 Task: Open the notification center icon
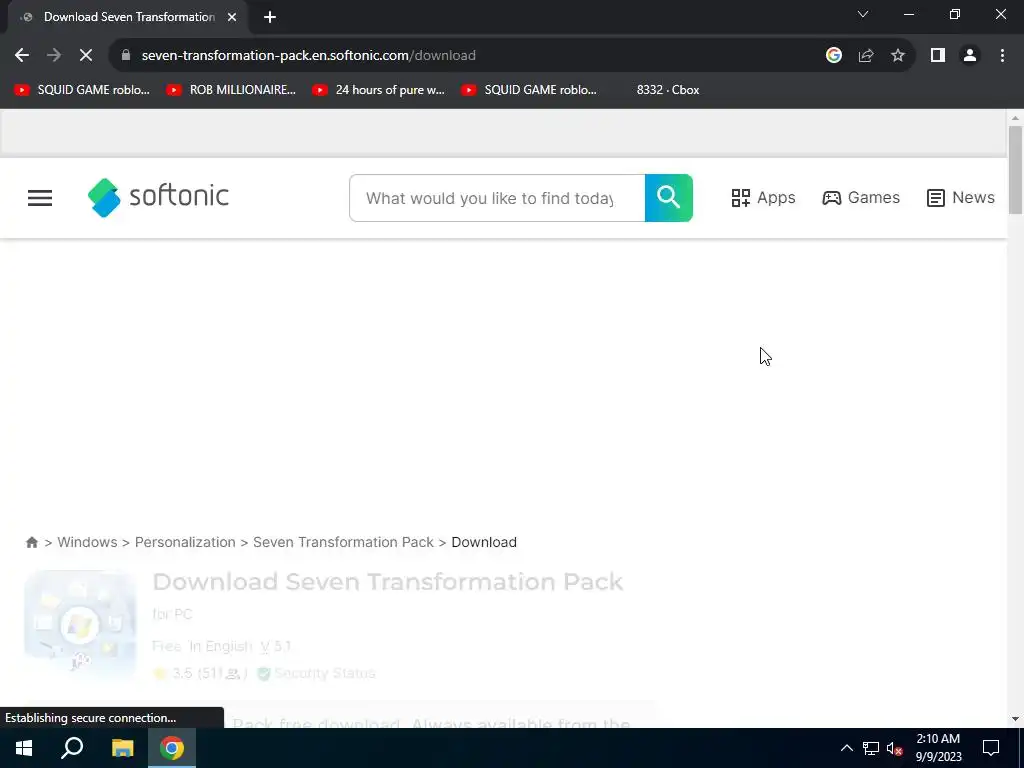tap(991, 748)
